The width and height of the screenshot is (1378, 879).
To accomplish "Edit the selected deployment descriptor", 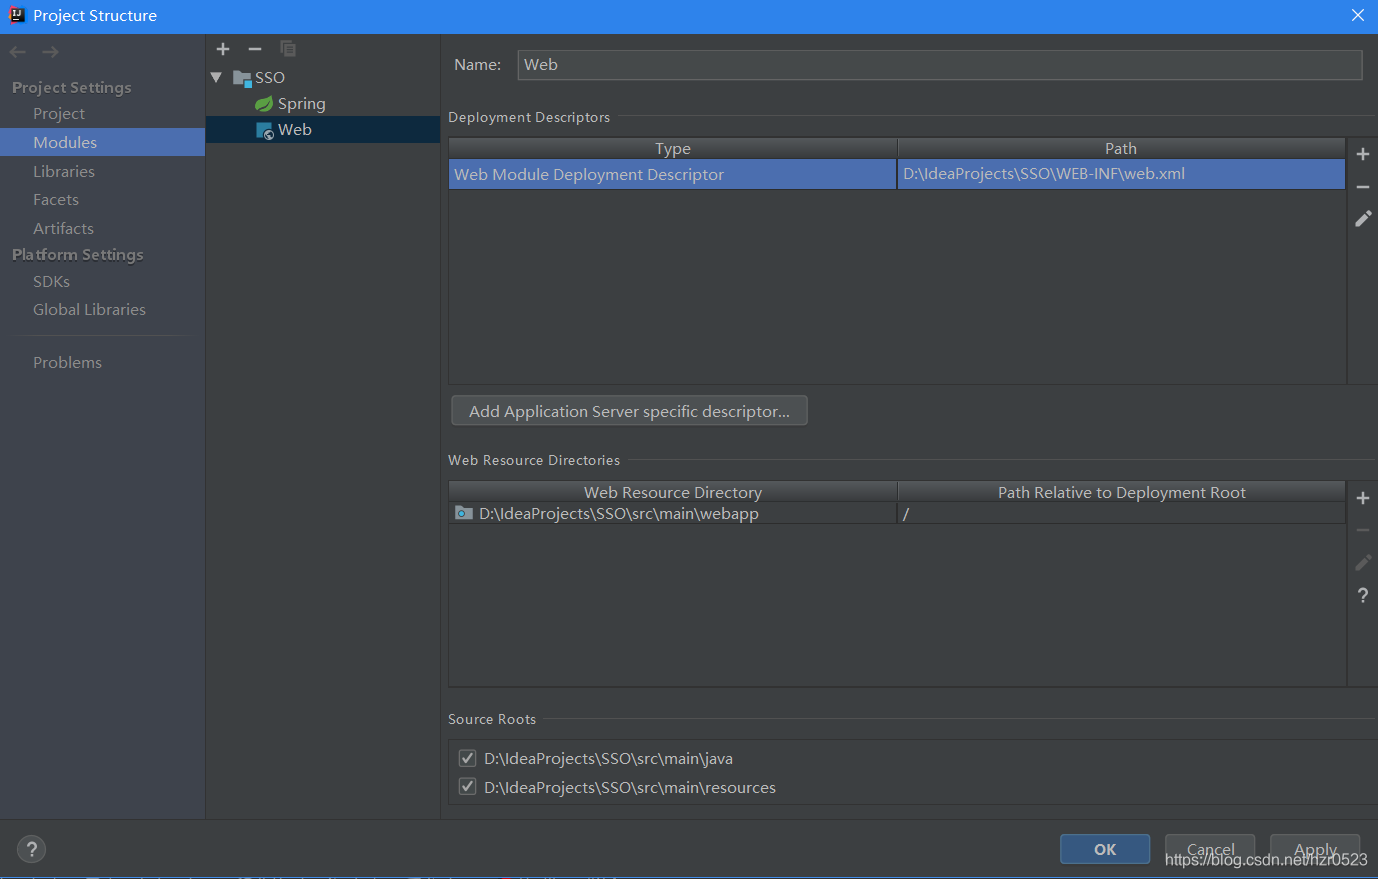I will coord(1363,218).
